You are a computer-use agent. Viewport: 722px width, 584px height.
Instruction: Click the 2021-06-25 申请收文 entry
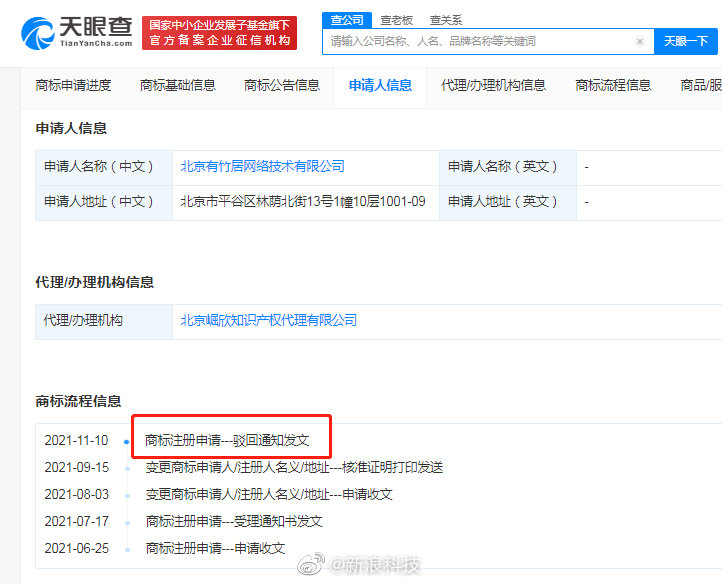point(215,548)
